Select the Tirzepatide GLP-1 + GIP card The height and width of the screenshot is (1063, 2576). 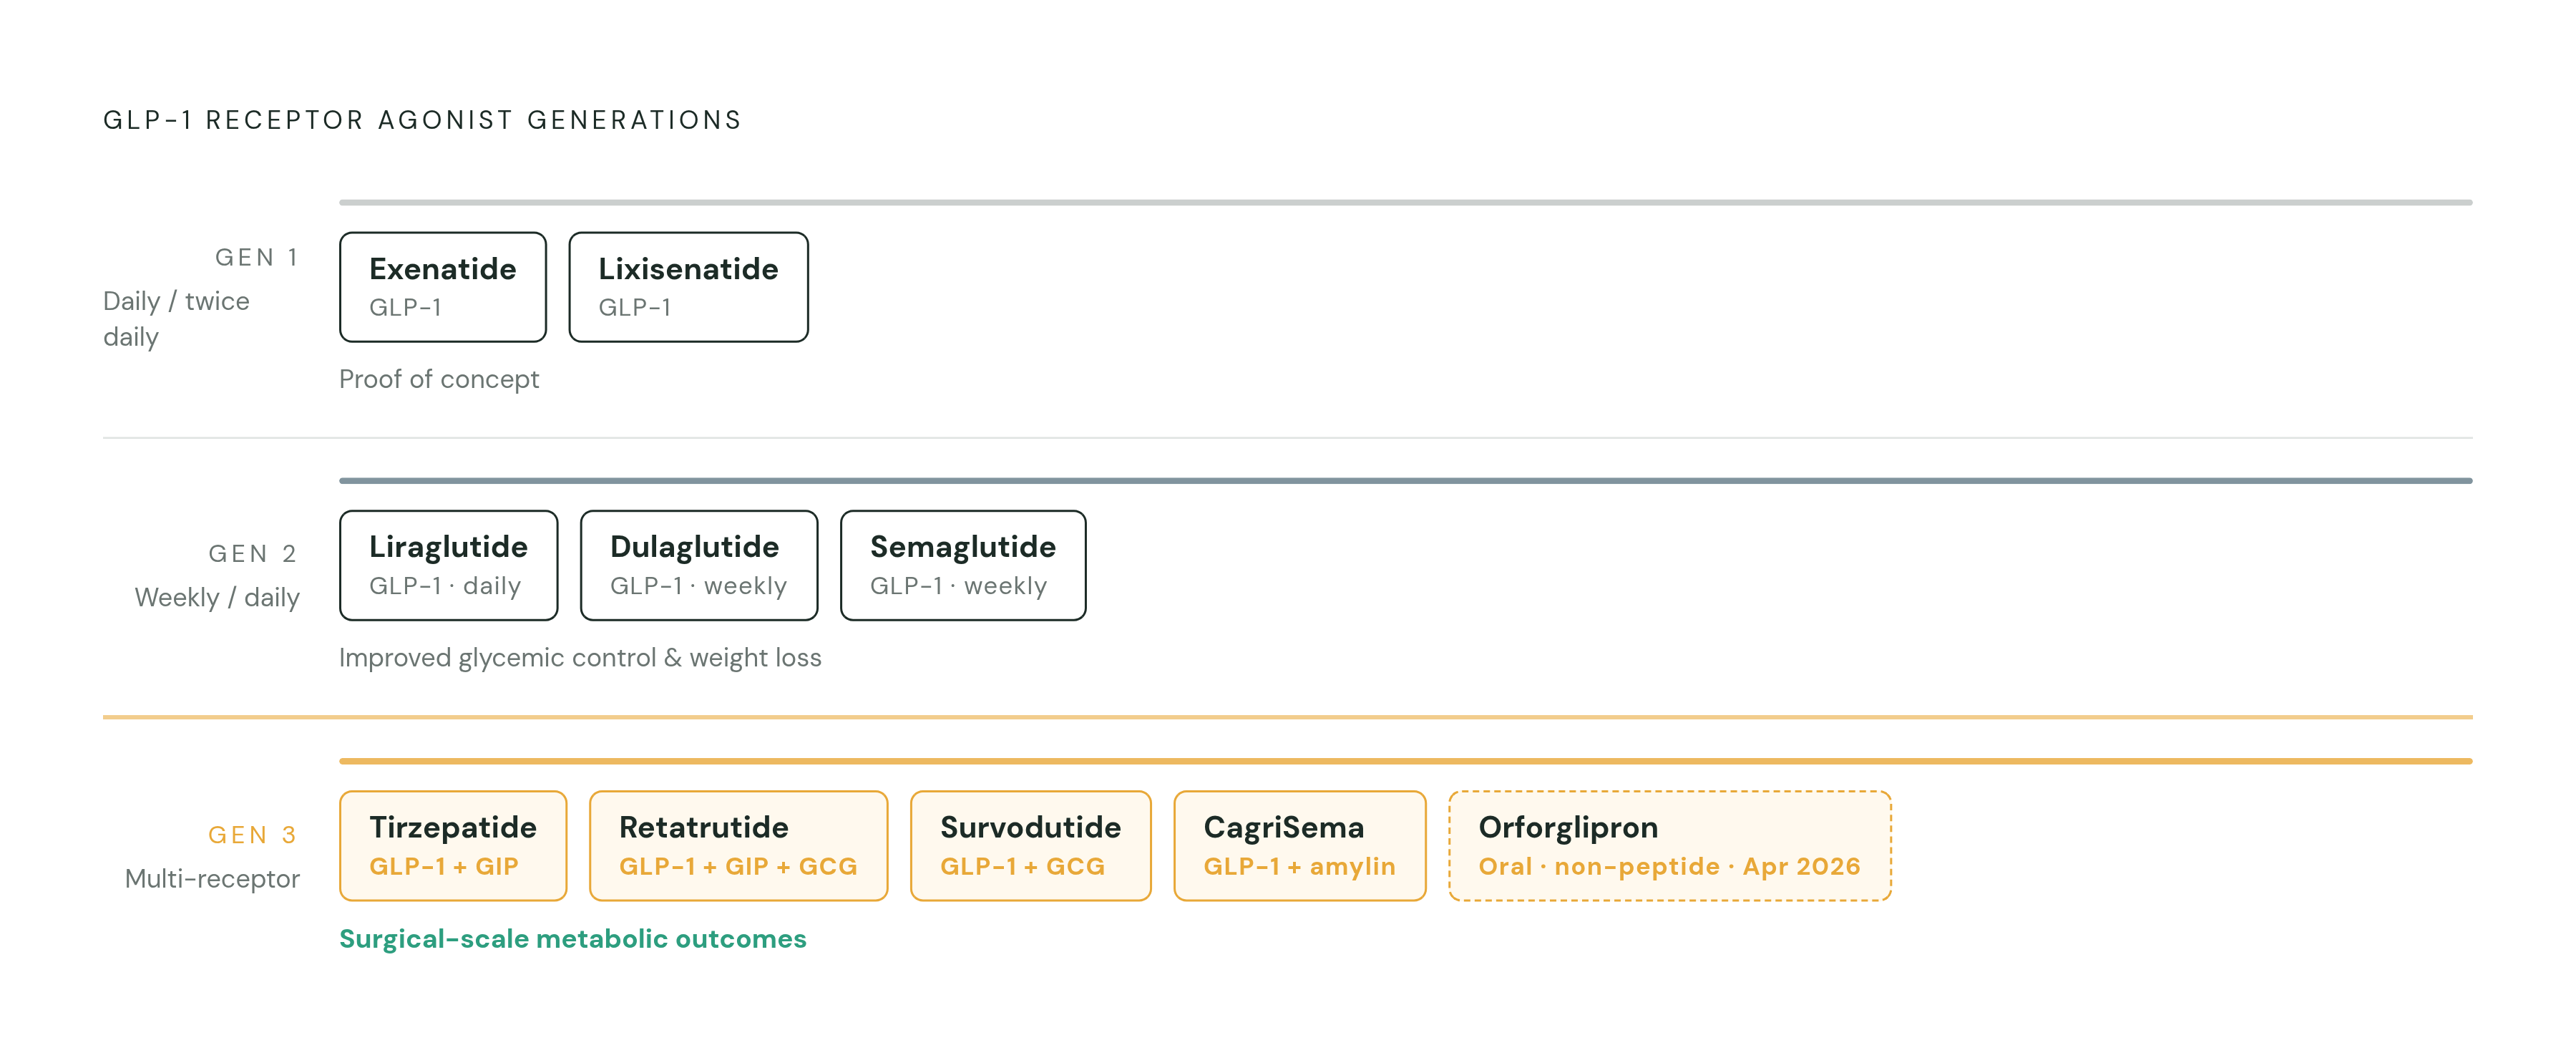click(x=453, y=846)
